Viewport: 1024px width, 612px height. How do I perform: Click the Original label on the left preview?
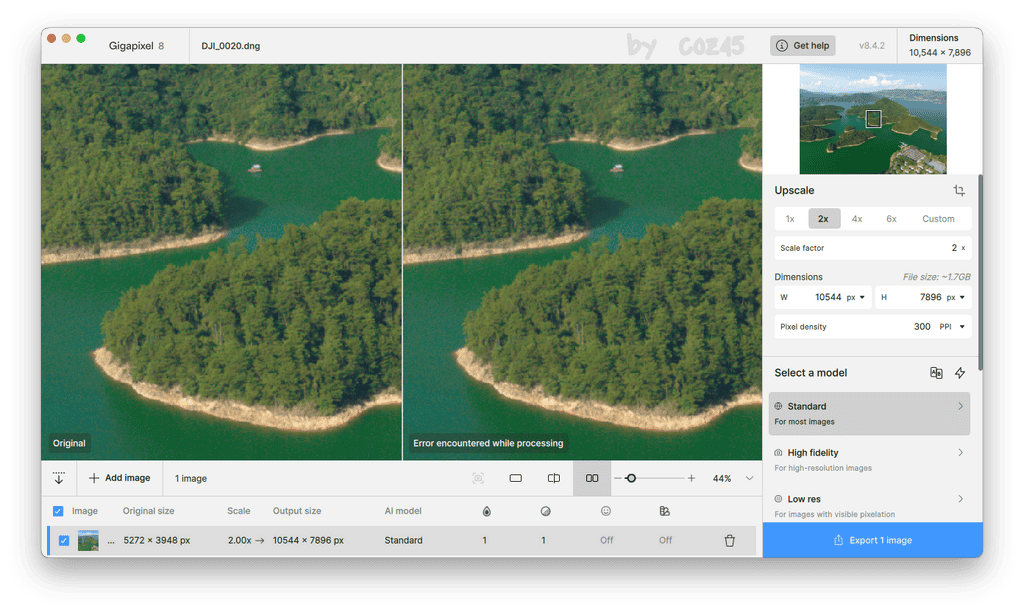(x=69, y=443)
